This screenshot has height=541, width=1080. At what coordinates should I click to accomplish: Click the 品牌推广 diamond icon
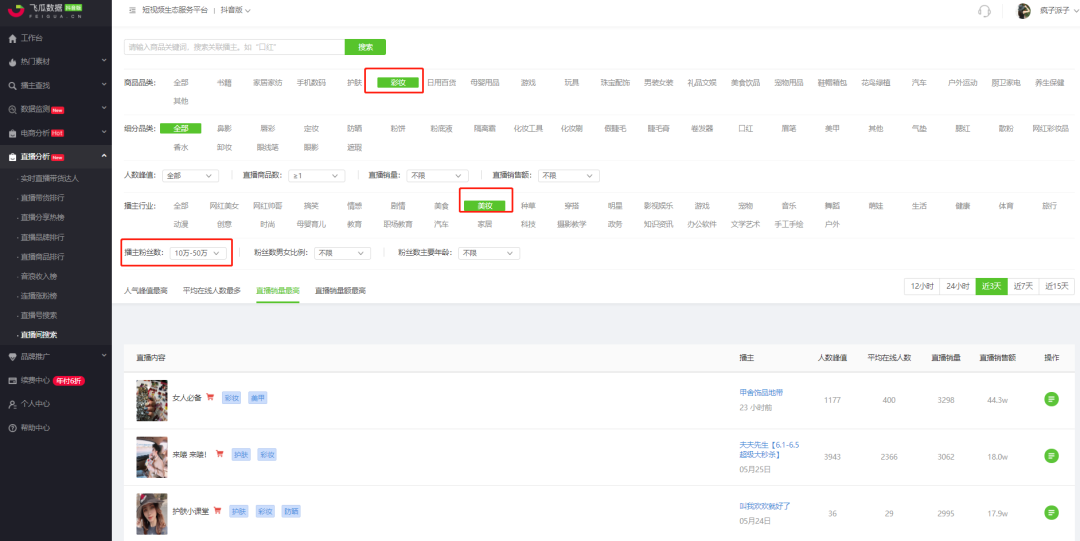click(x=12, y=356)
